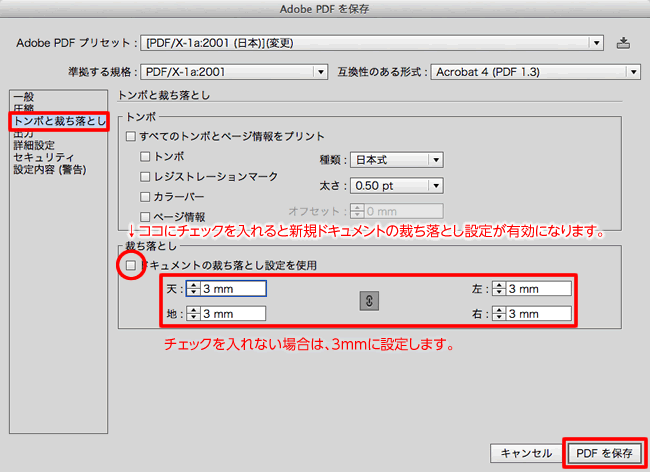Click the PDF を保存 button
Screen dimensions: 650x472
[604, 453]
